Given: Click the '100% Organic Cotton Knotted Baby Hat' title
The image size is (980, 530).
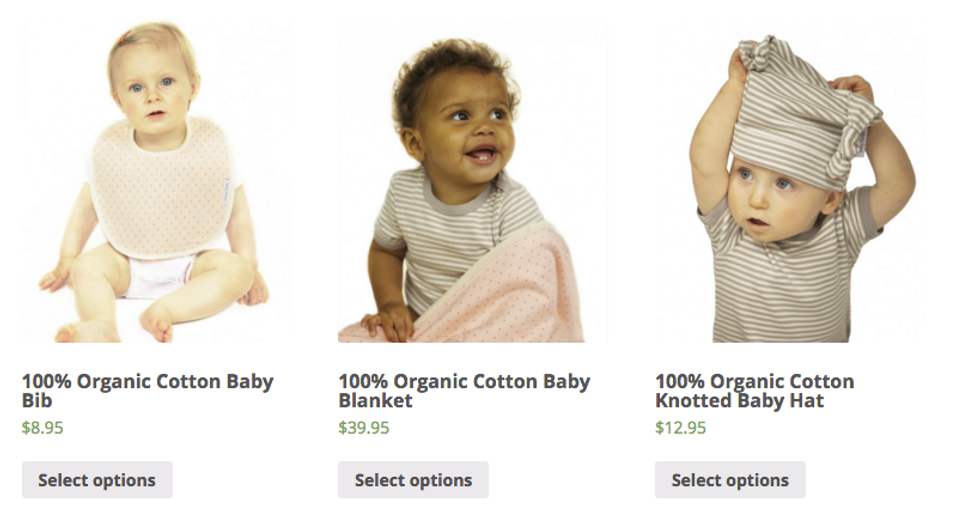Looking at the screenshot, I should pos(754,391).
